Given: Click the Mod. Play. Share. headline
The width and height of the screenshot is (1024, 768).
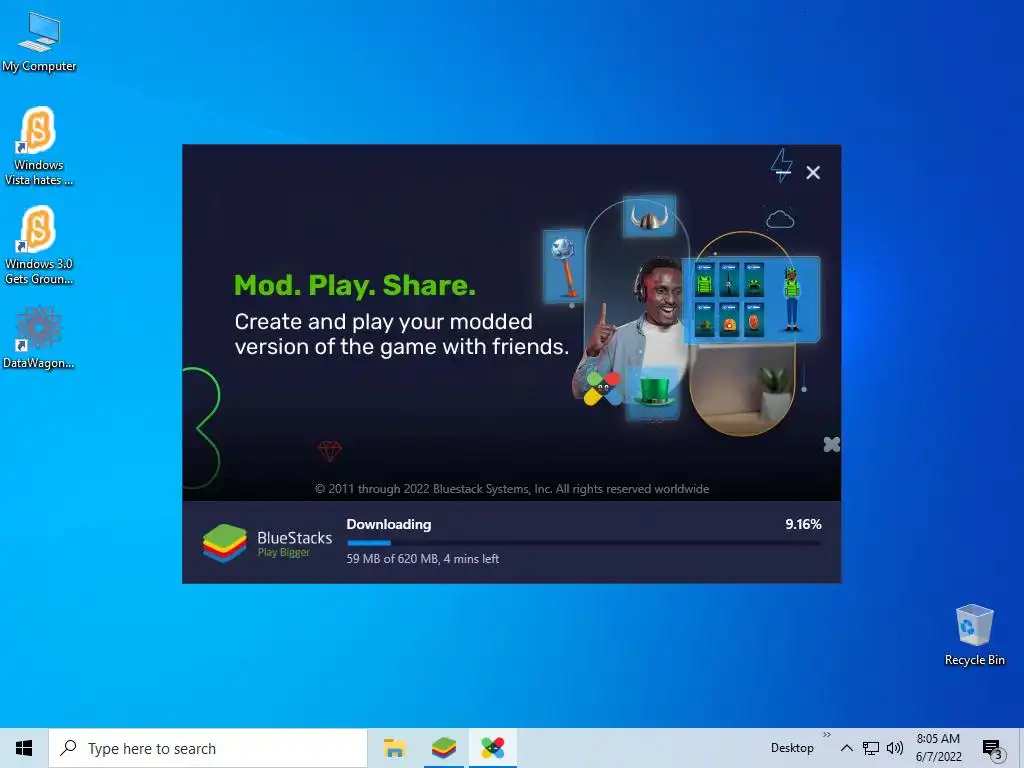Looking at the screenshot, I should point(355,285).
